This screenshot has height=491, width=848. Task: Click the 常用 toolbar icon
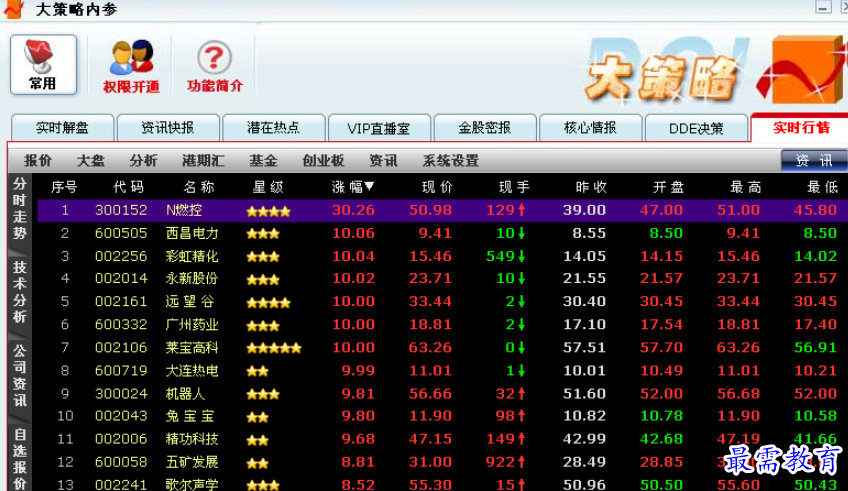[x=43, y=64]
